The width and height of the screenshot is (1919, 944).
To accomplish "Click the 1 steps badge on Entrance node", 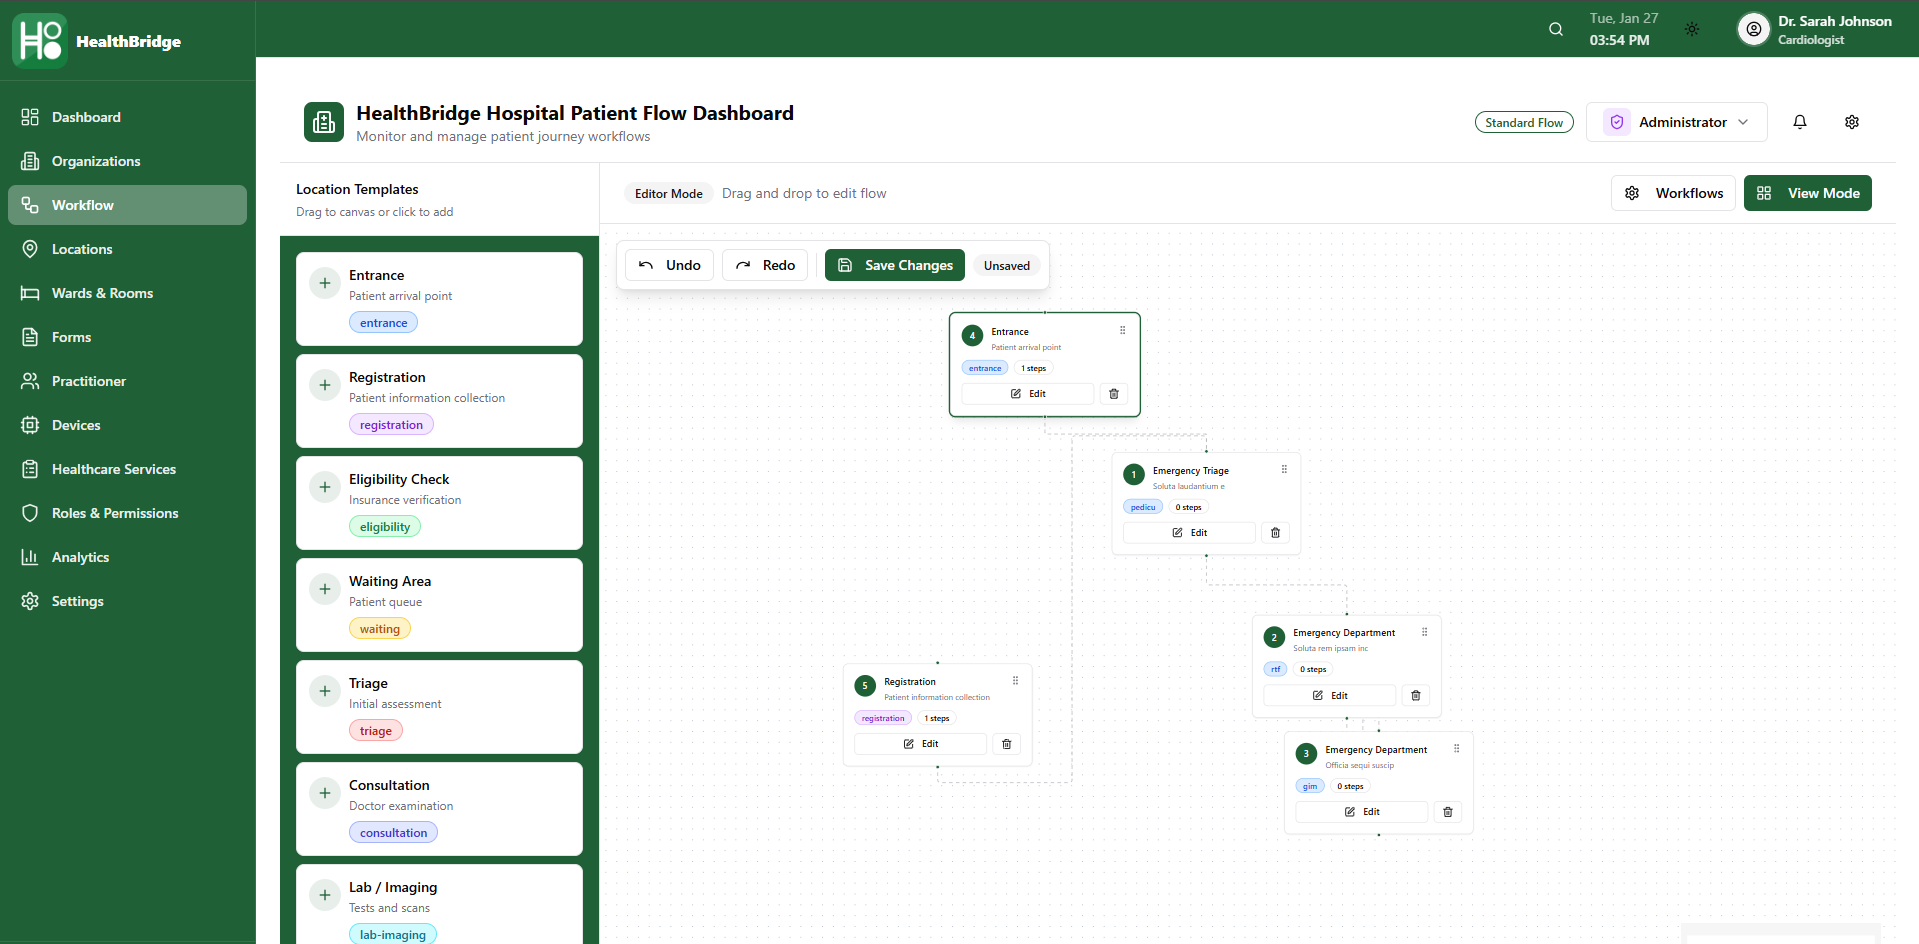I will pyautogui.click(x=1033, y=368).
